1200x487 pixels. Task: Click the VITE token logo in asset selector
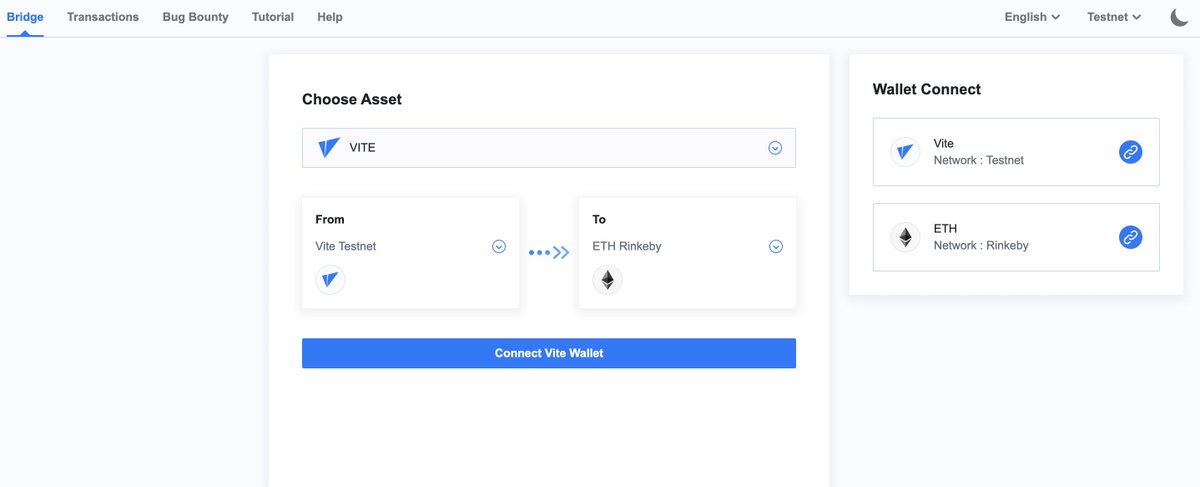coord(329,148)
